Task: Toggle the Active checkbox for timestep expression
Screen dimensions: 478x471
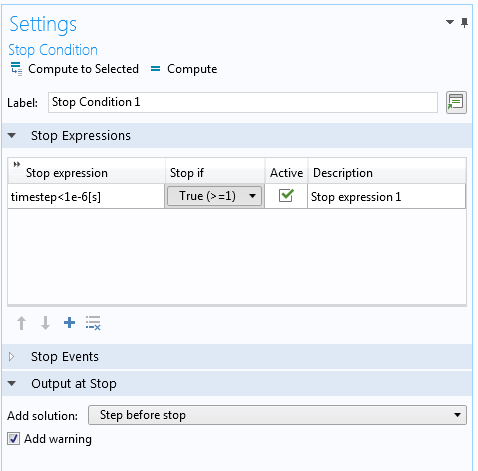Action: pyautogui.click(x=286, y=196)
